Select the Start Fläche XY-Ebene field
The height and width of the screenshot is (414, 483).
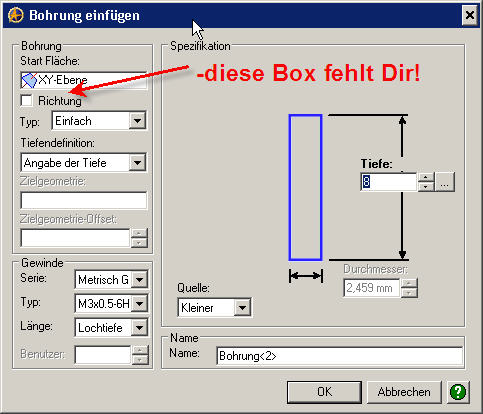pyautogui.click(x=83, y=80)
